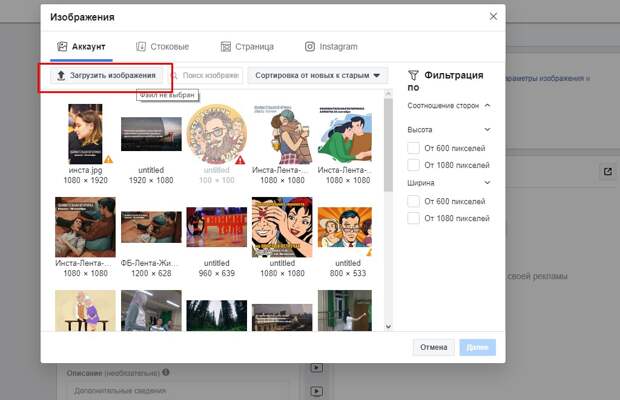
Task: Select the ФБ-Лента-Жи... 1200 × 628 thumbnail
Action: pyautogui.click(x=151, y=227)
